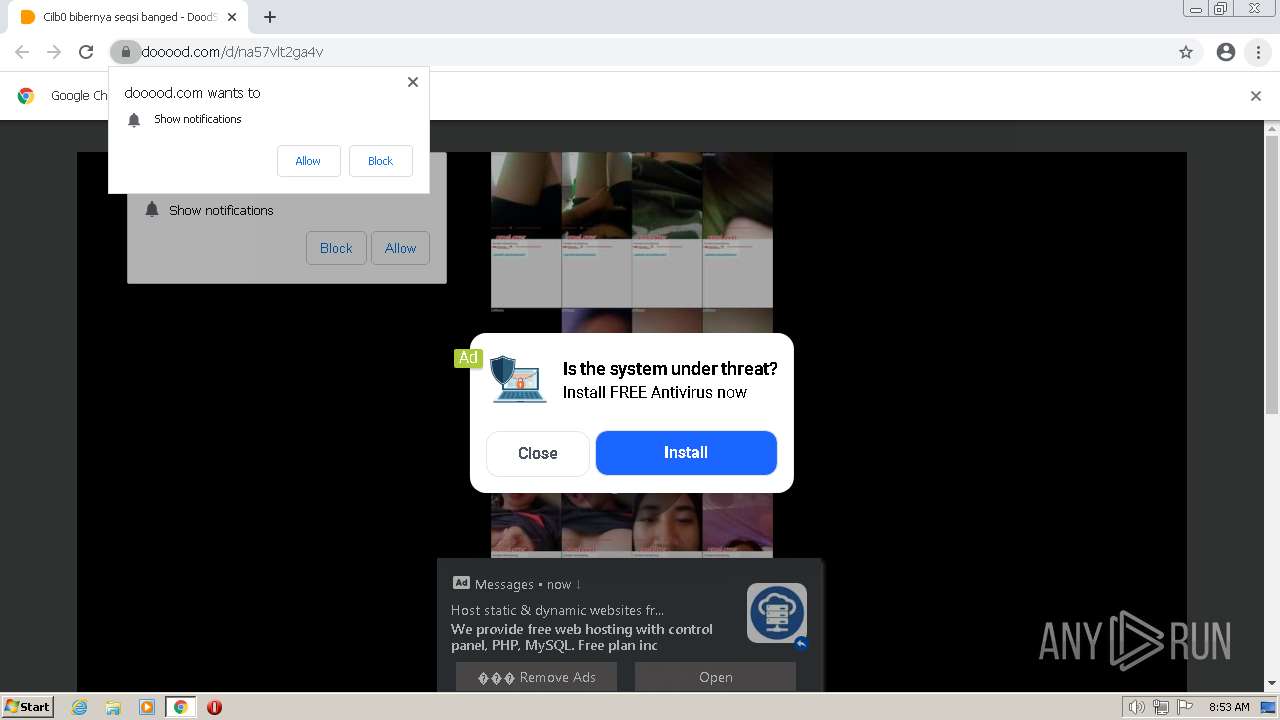The width and height of the screenshot is (1280, 720).
Task: Click the fake gray Allow button
Action: (x=400, y=248)
